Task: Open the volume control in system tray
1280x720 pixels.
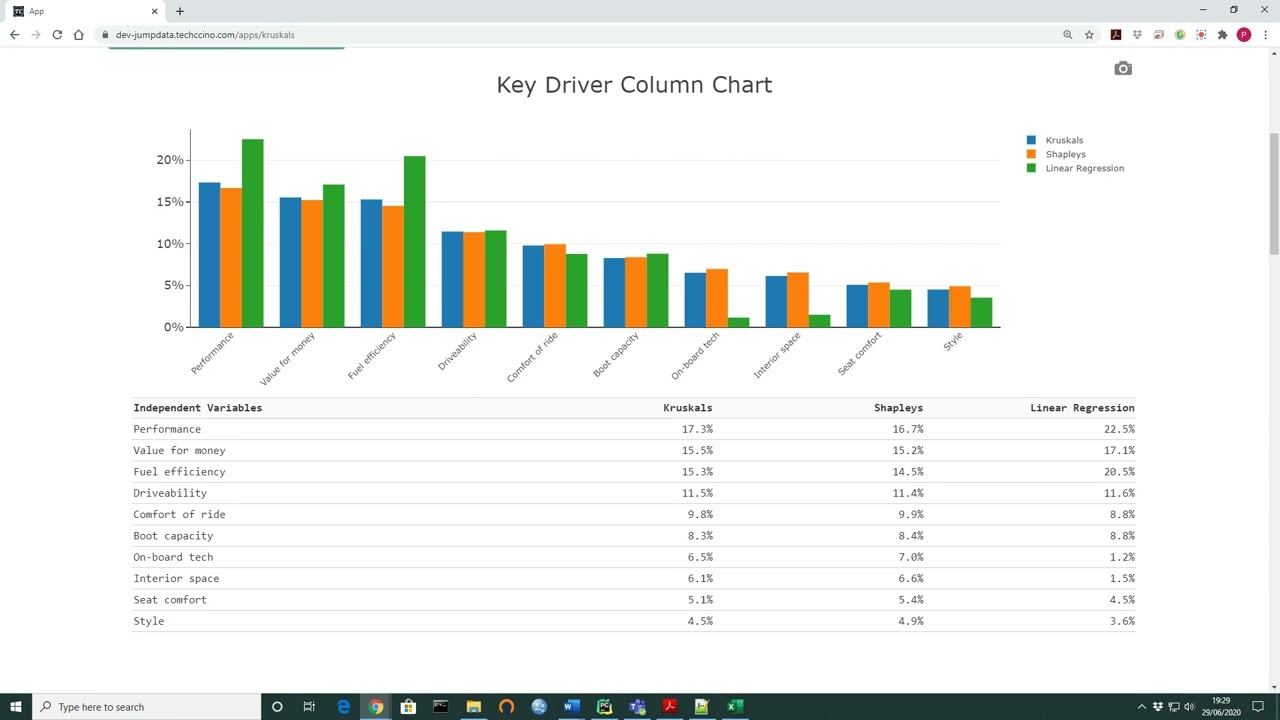Action: (x=1189, y=707)
